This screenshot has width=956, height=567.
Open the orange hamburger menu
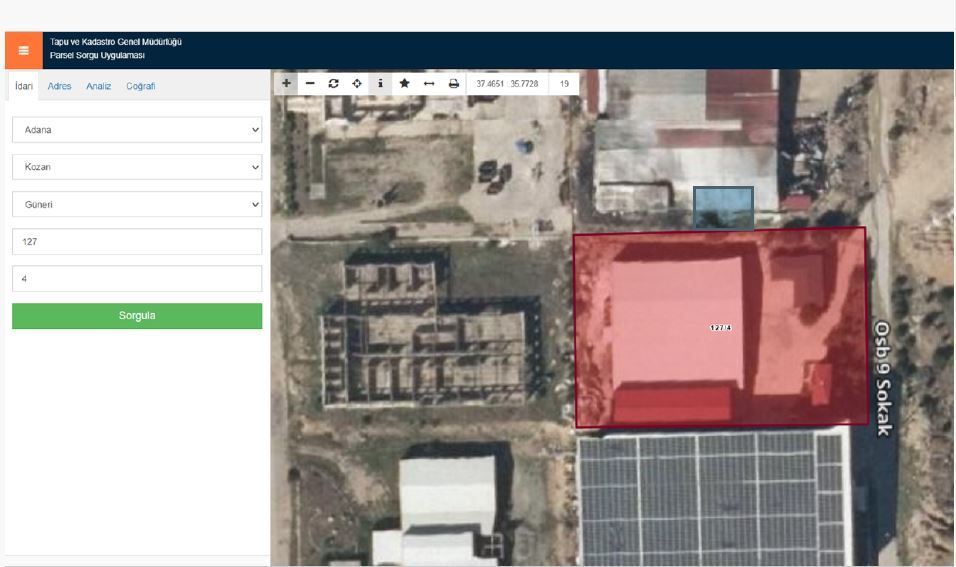23,50
